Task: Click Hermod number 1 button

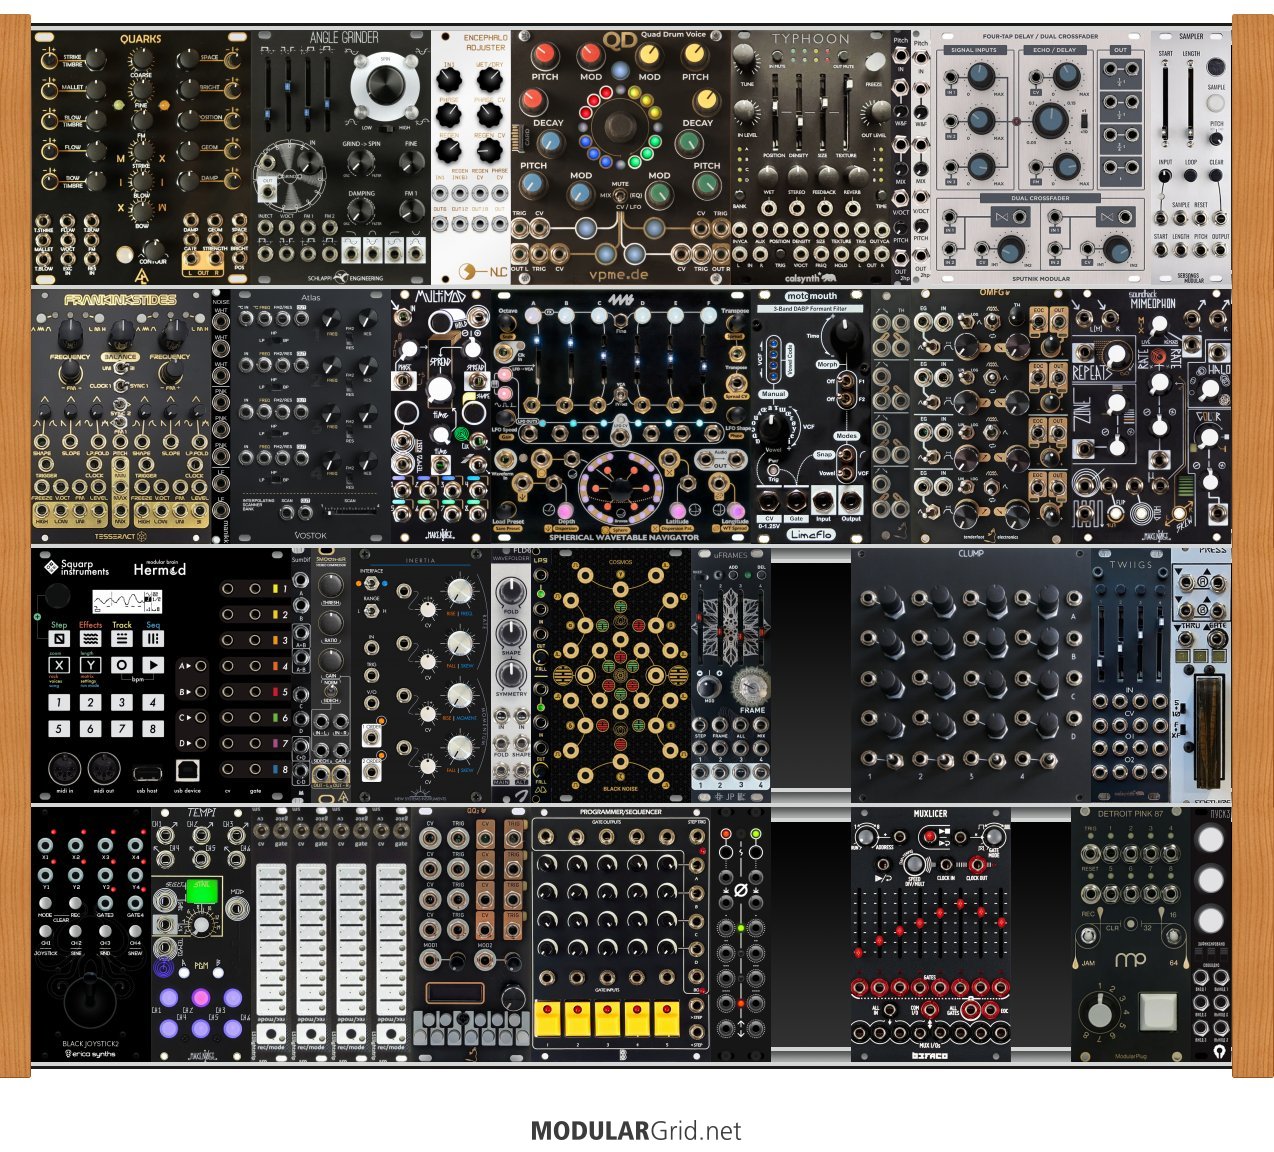Action: point(59,703)
